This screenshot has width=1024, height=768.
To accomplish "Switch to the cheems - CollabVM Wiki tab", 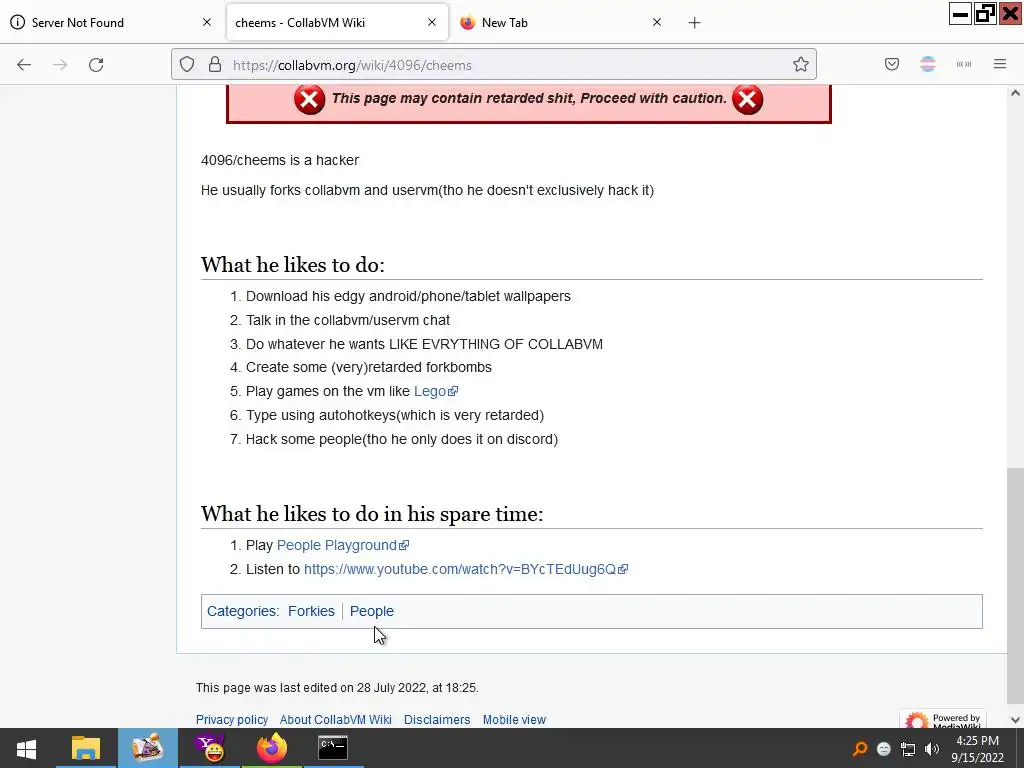I will point(336,22).
